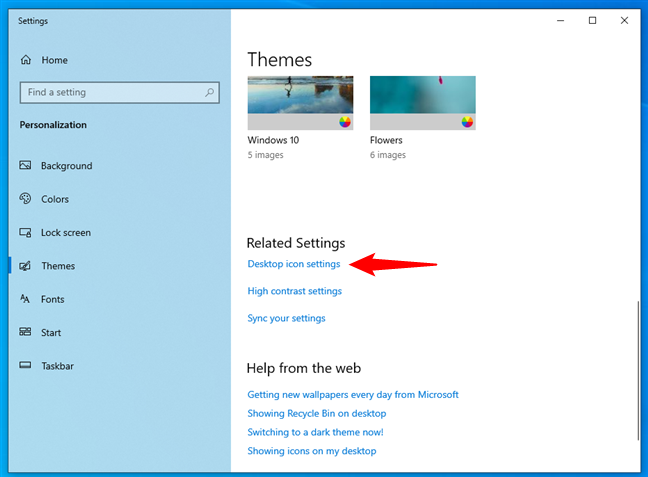Click the '6 images' label
648x477 pixels.
click(x=388, y=155)
